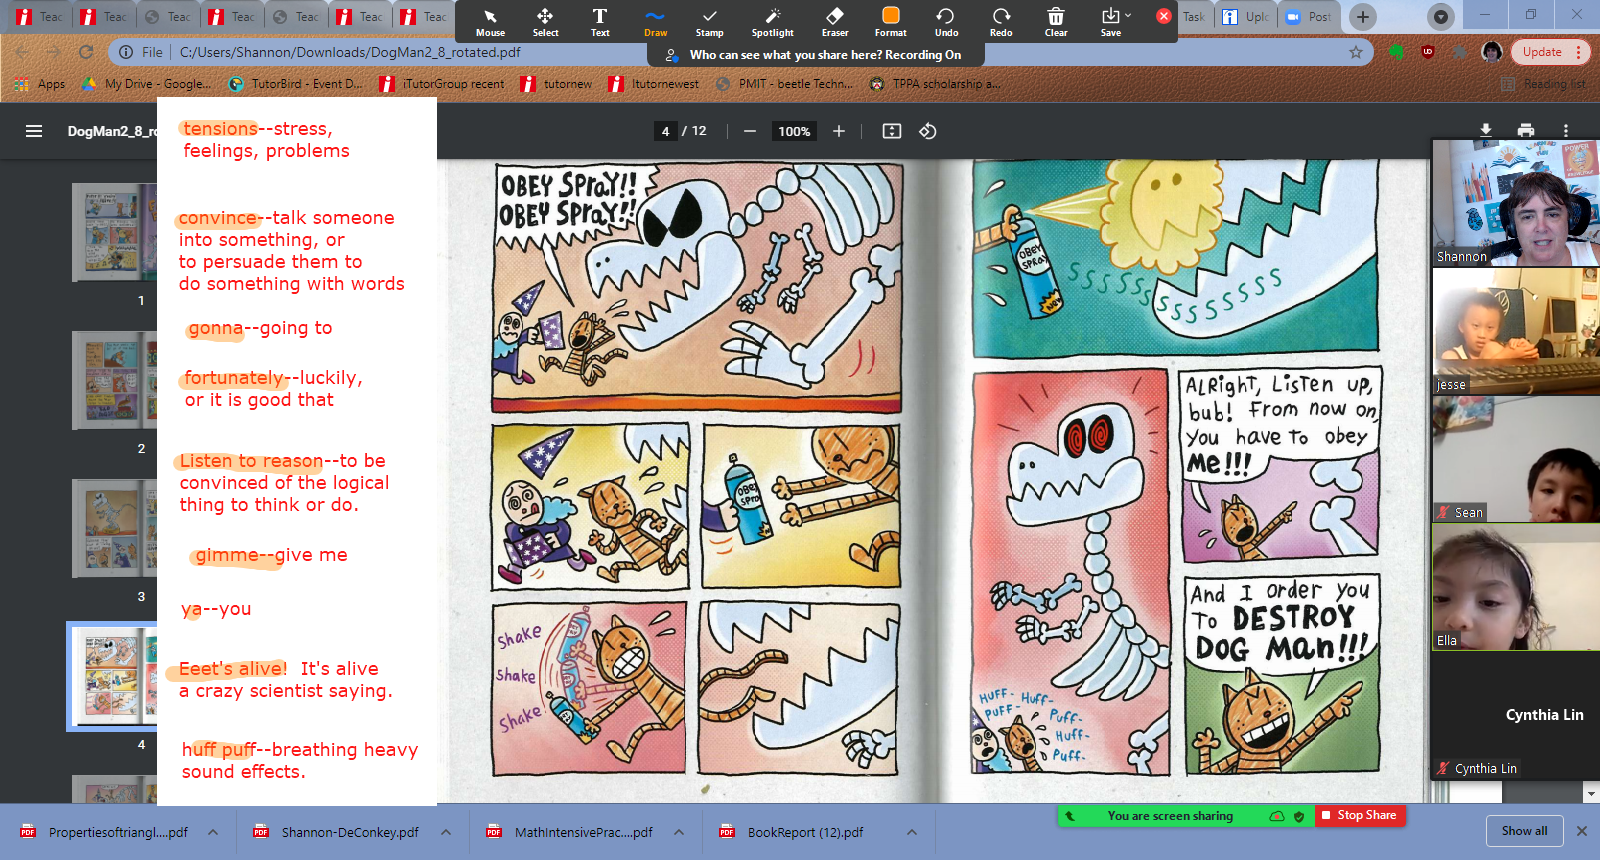1600x860 pixels.
Task: Open a new browser tab
Action: 1363,16
